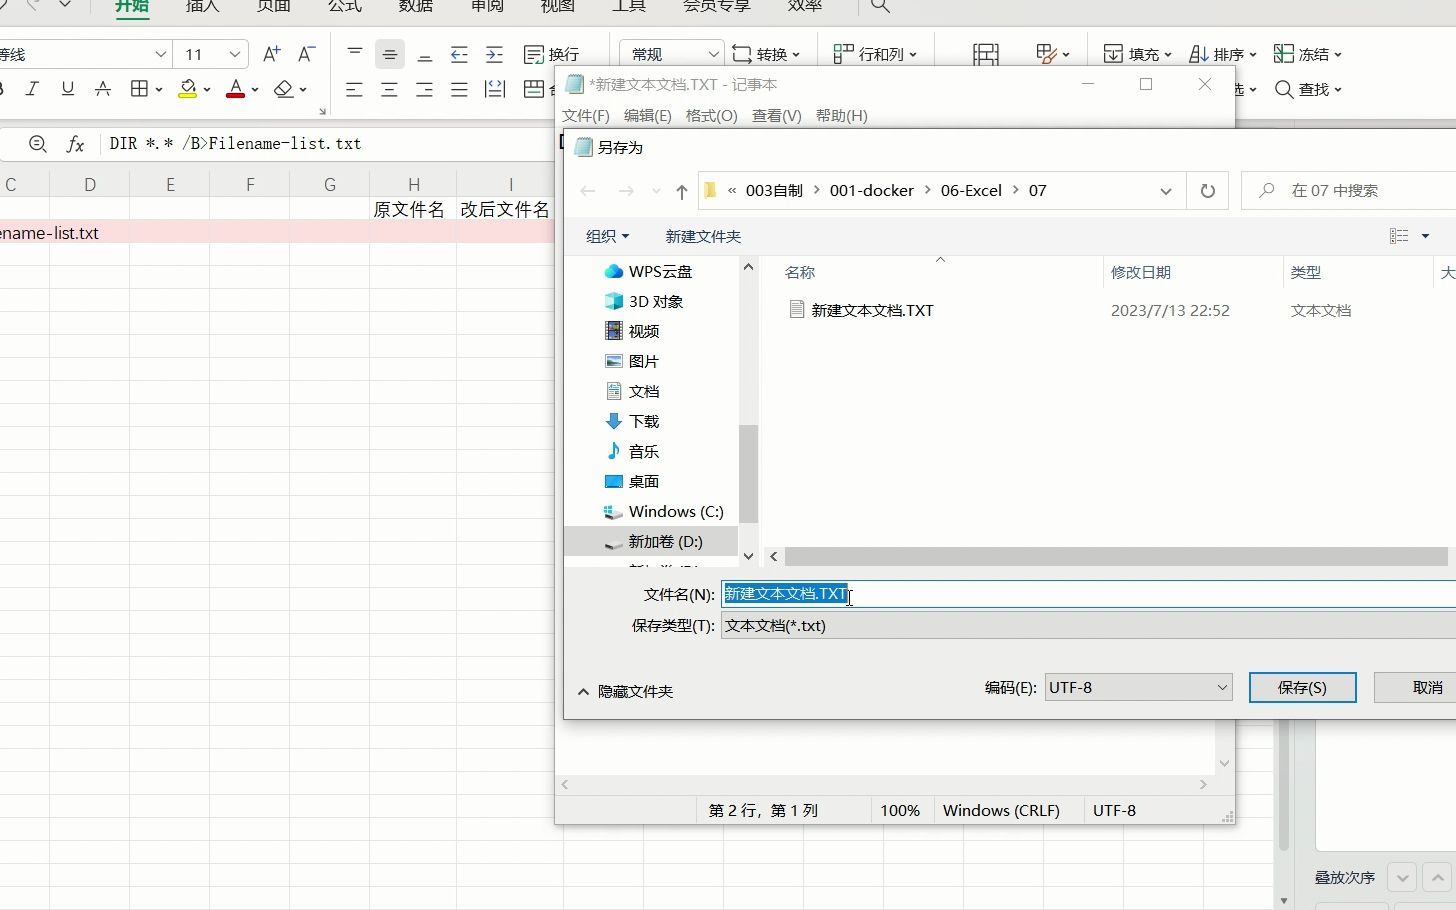
Task: Click the fx insert function icon
Action: coord(75,144)
